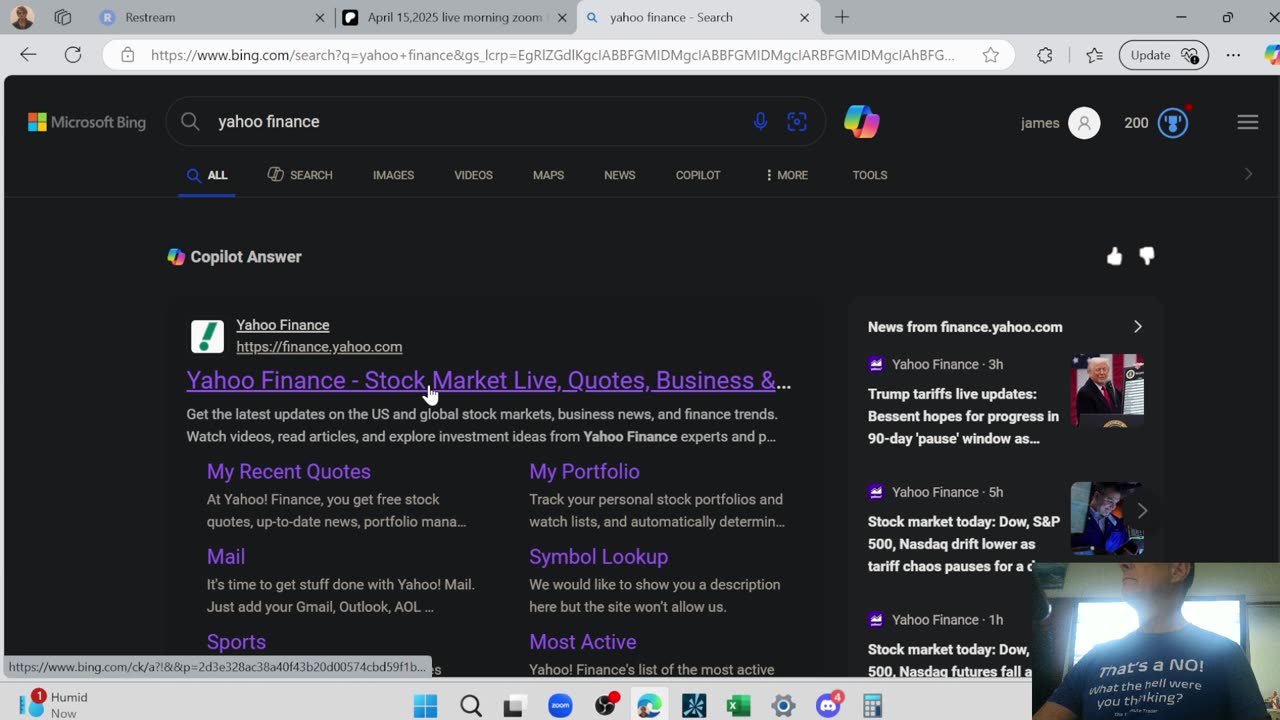
Task: Click the Update button in the Edge toolbar
Action: click(x=1163, y=55)
